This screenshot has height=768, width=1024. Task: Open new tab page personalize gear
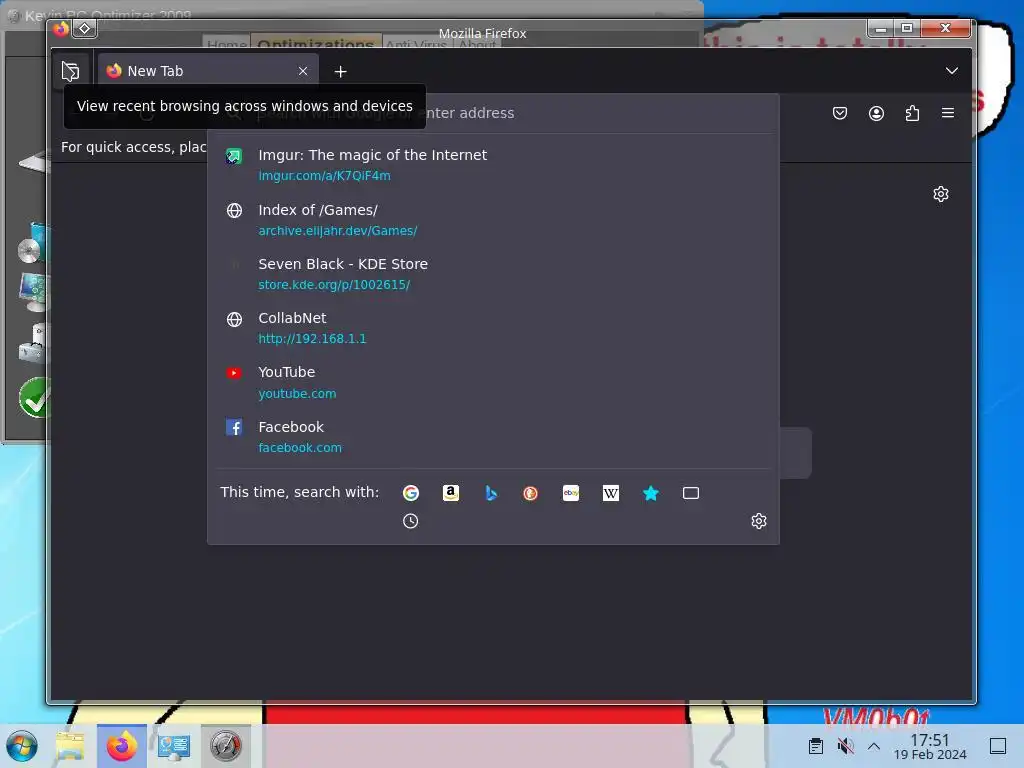click(940, 194)
